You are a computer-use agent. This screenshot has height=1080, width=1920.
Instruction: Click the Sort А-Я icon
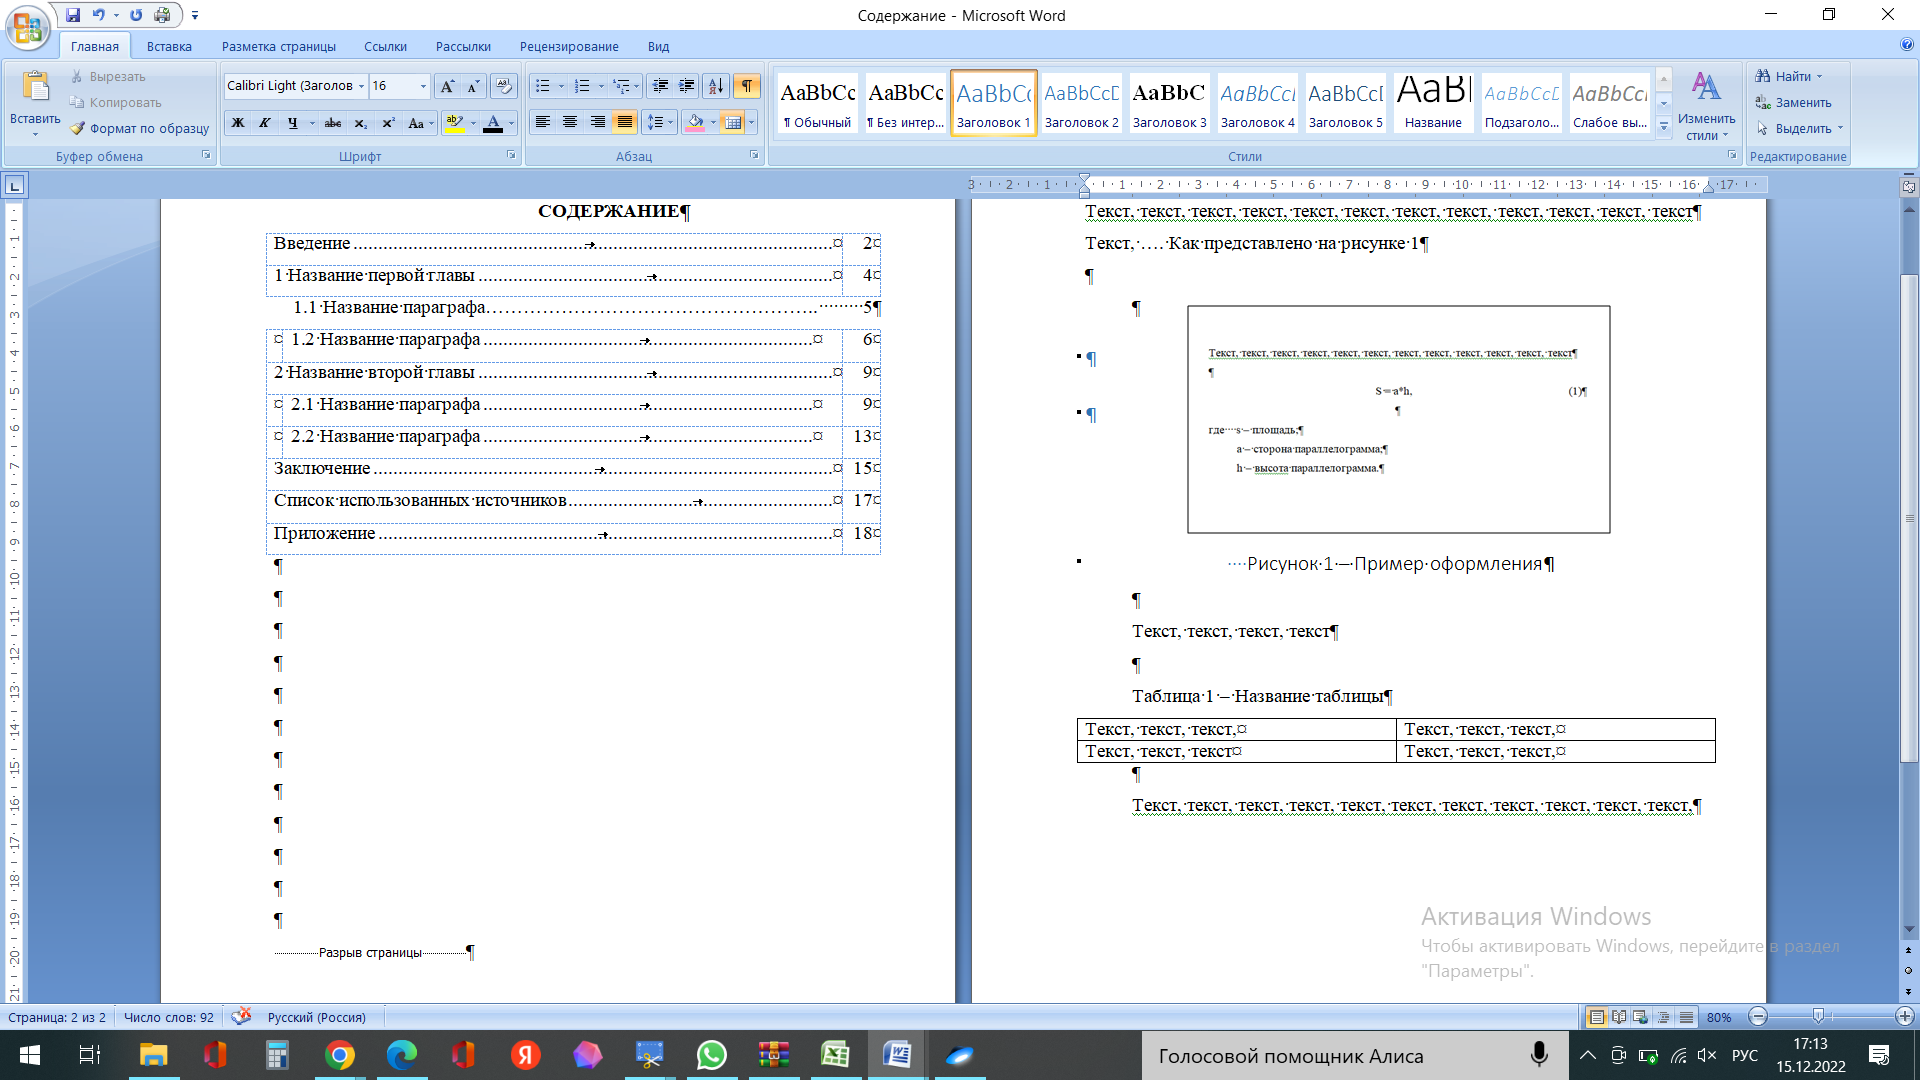point(715,86)
